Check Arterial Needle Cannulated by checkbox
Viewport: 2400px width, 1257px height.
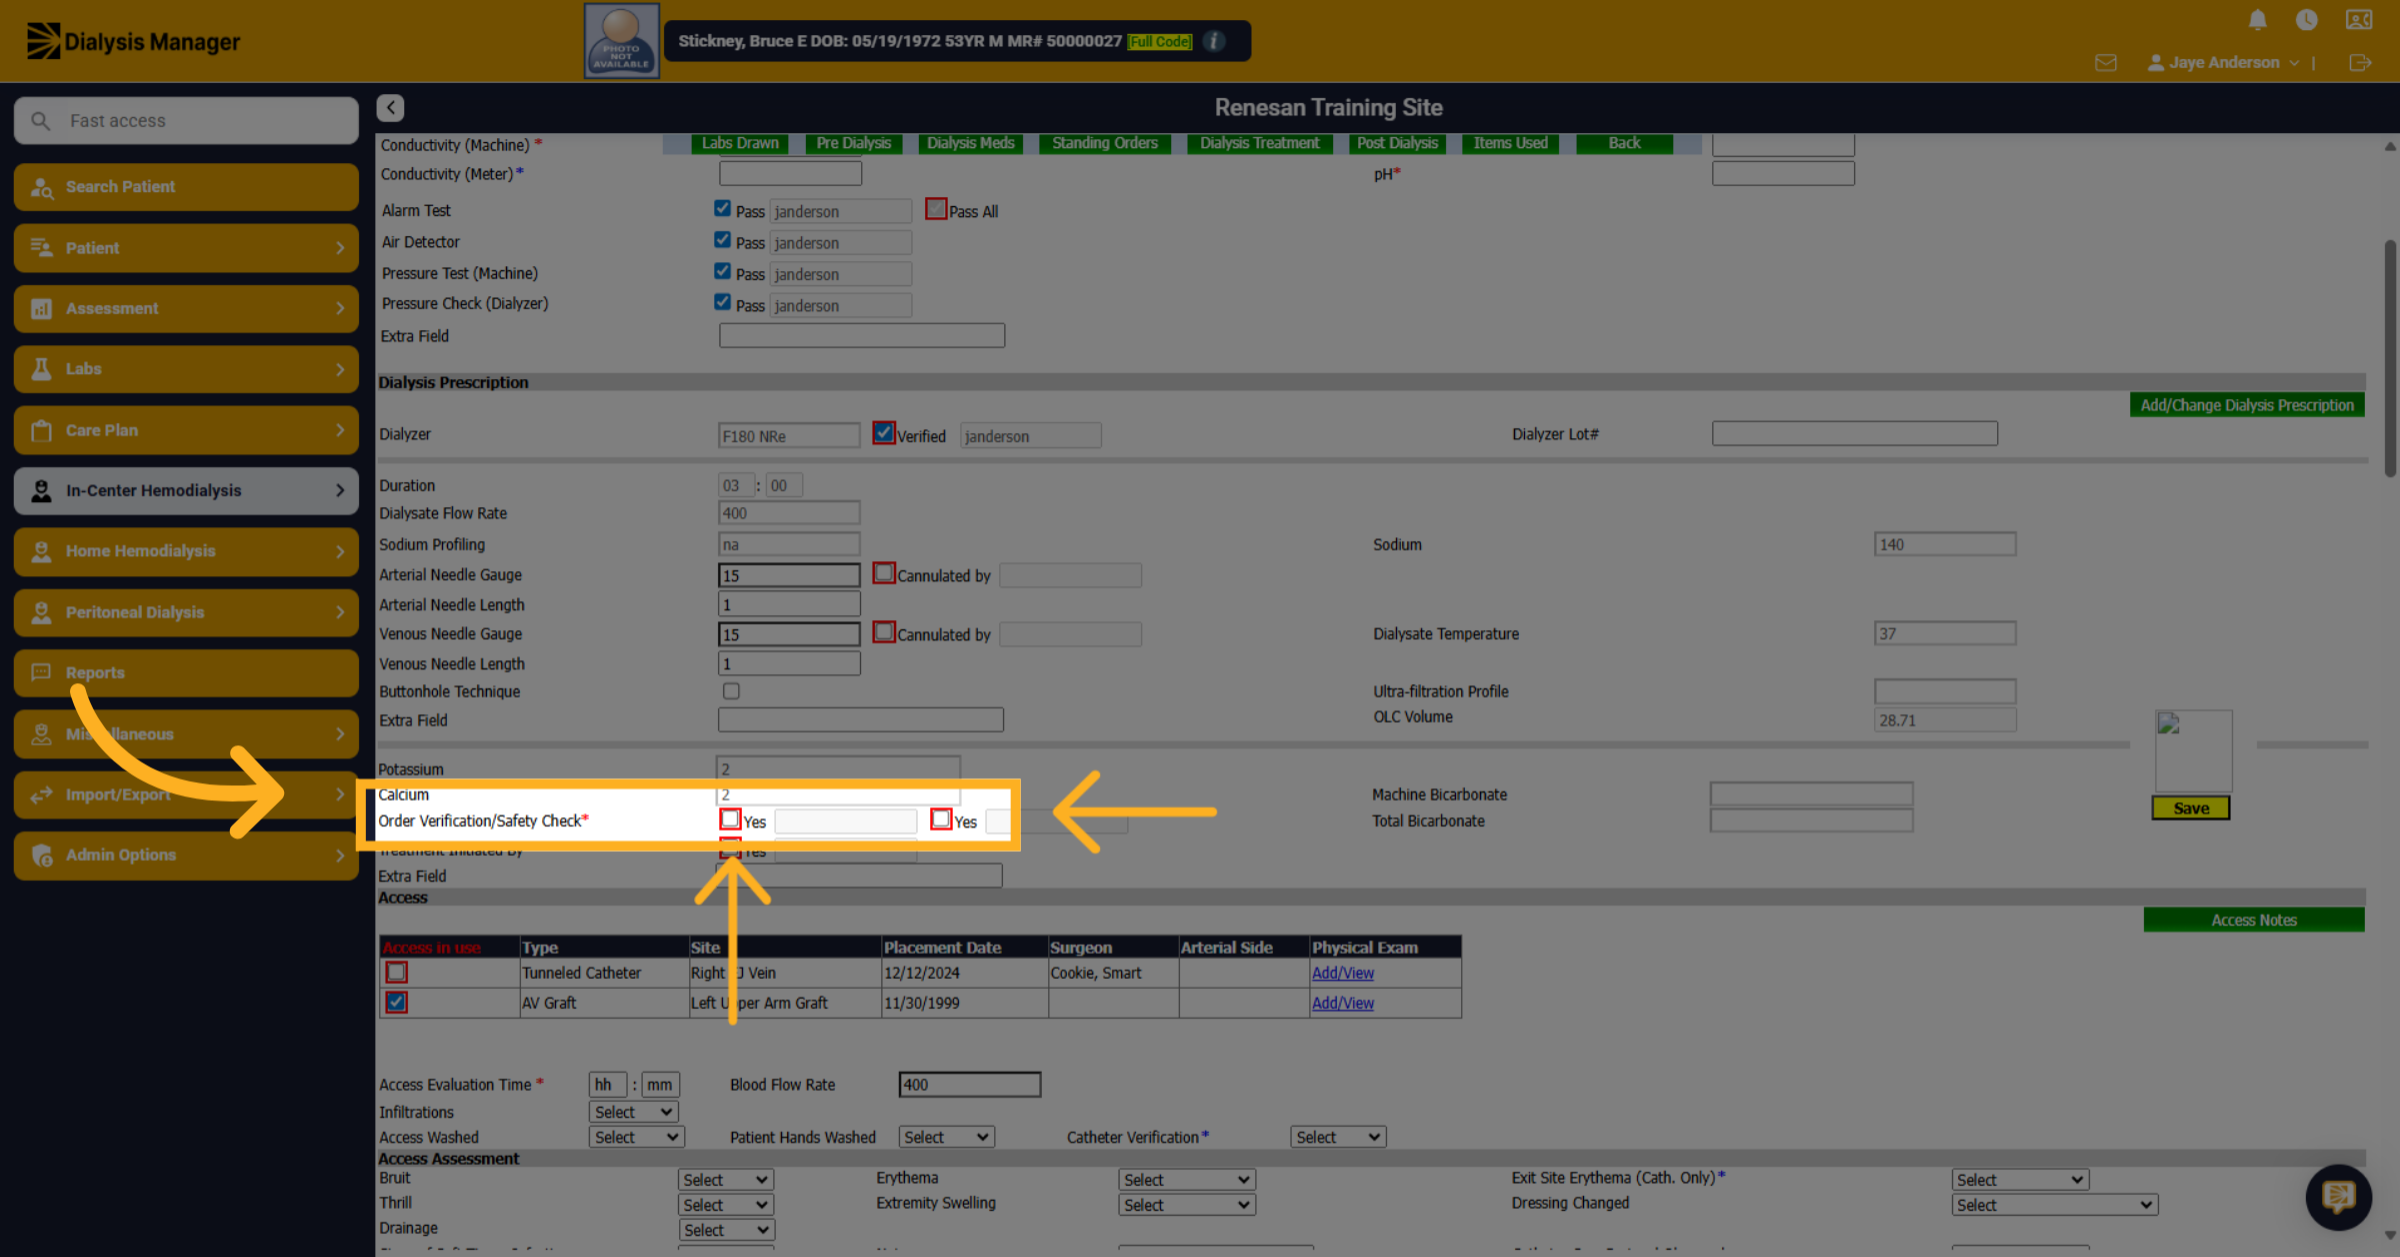(883, 573)
